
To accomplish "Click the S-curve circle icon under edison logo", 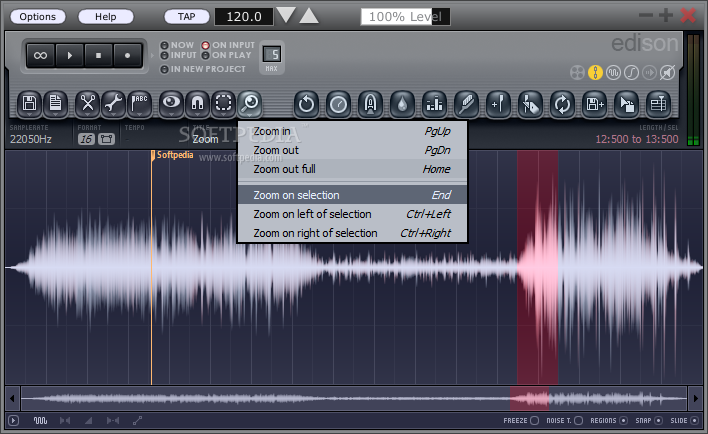I will point(631,73).
